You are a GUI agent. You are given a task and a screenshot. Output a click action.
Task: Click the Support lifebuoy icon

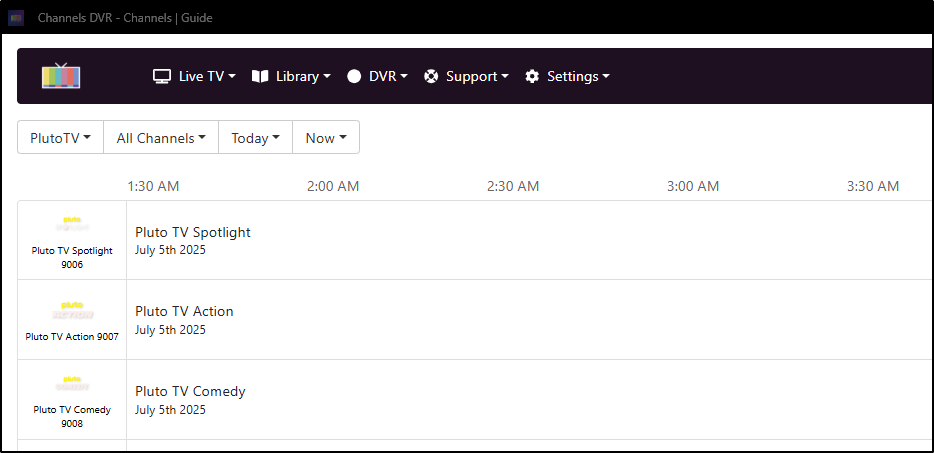coord(431,76)
